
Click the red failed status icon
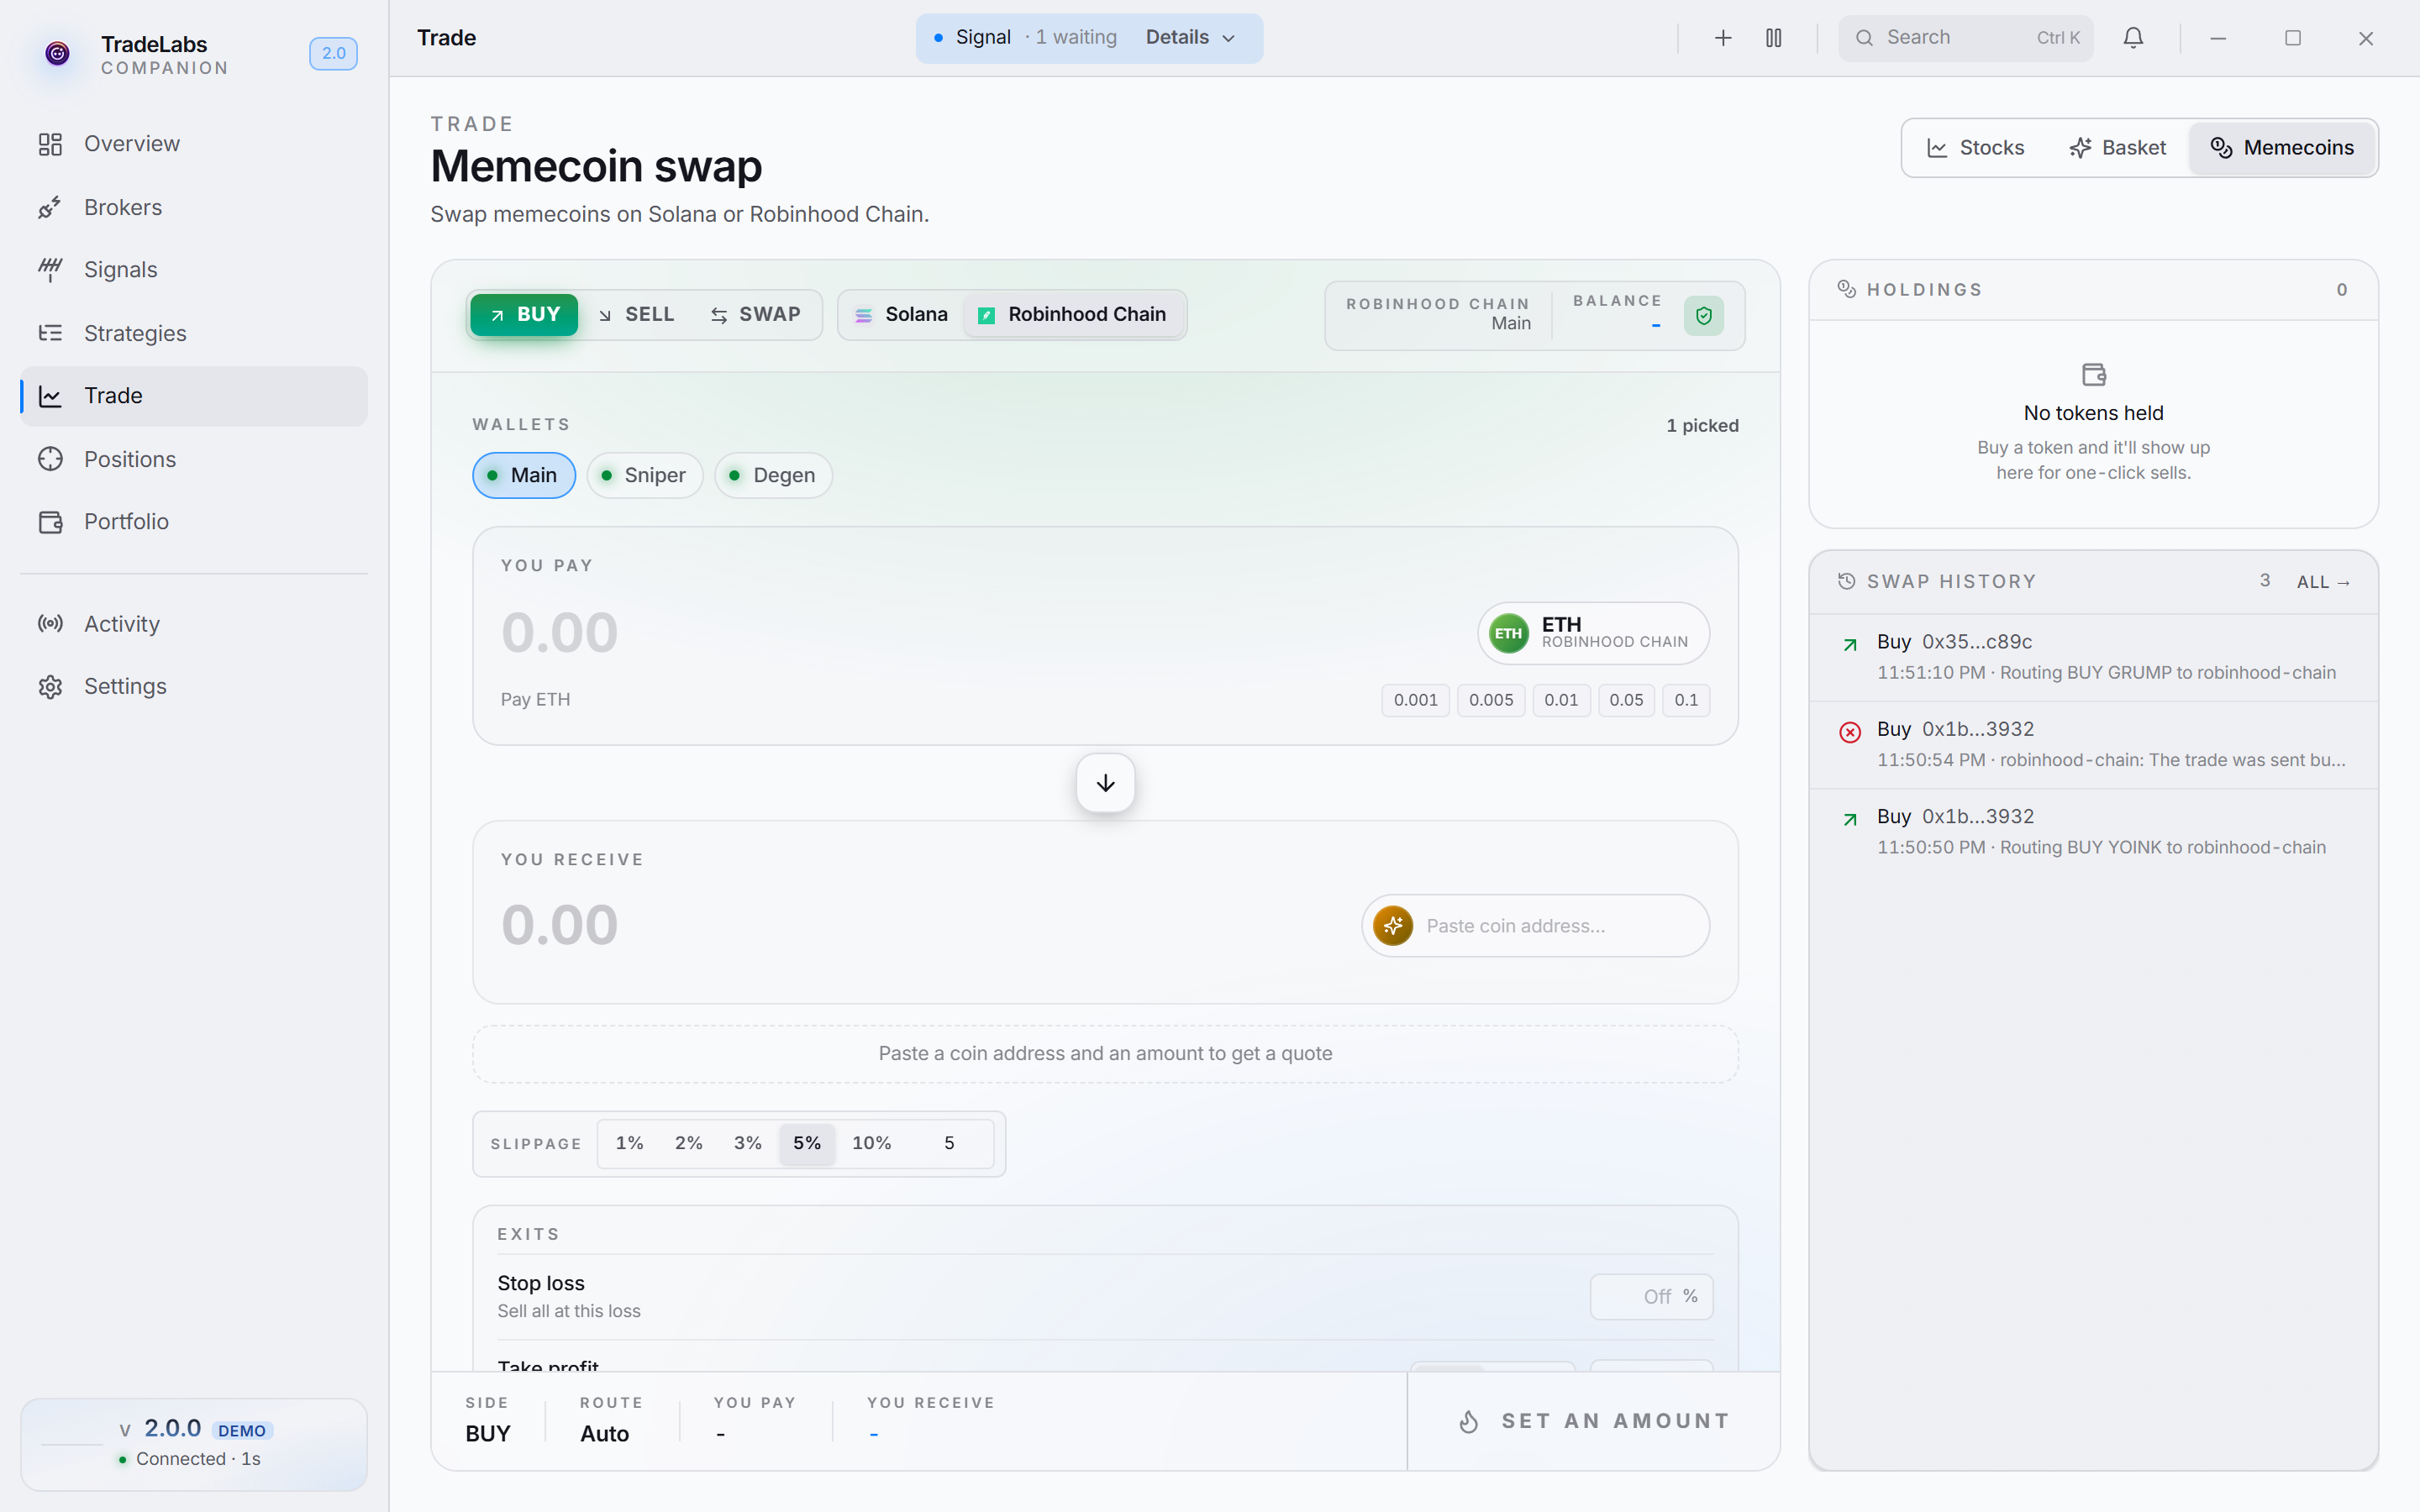click(1850, 732)
